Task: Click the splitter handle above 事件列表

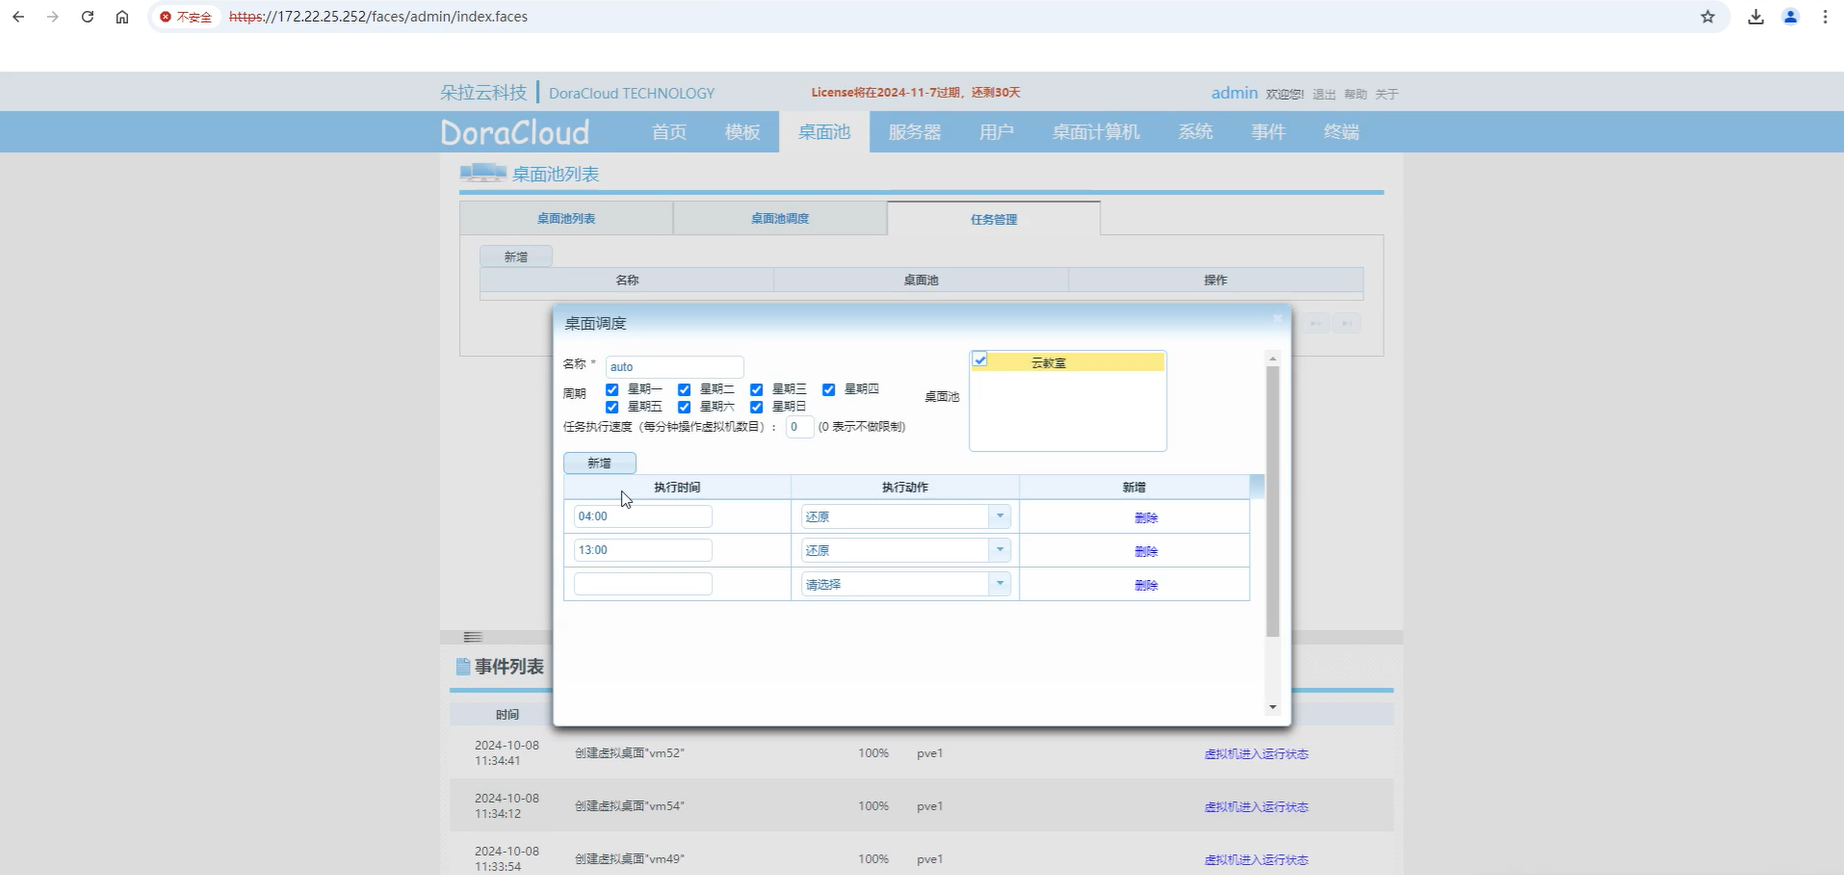Action: 473,637
